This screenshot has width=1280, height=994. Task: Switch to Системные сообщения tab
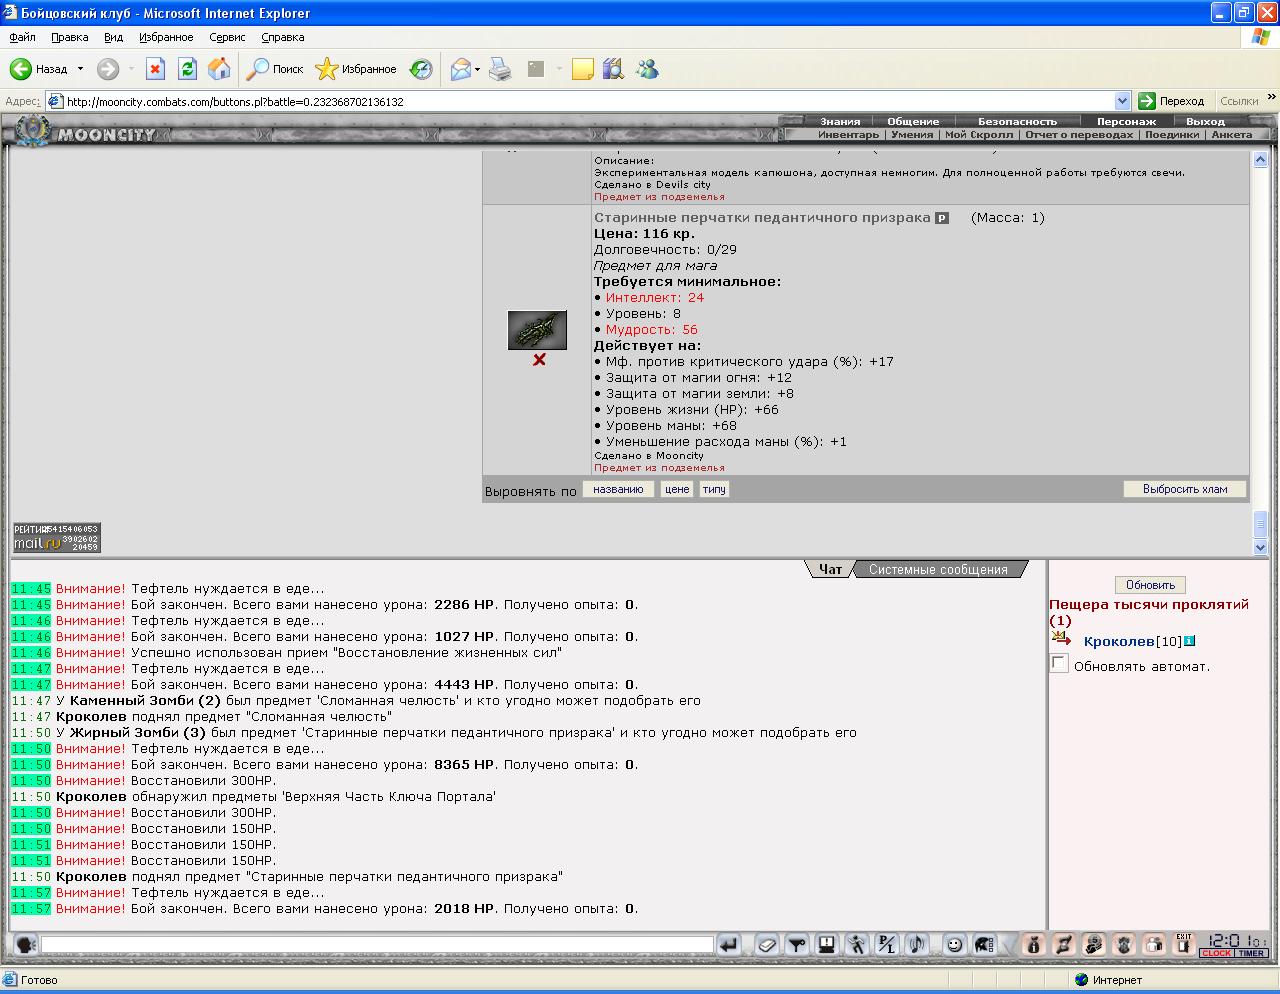point(938,569)
